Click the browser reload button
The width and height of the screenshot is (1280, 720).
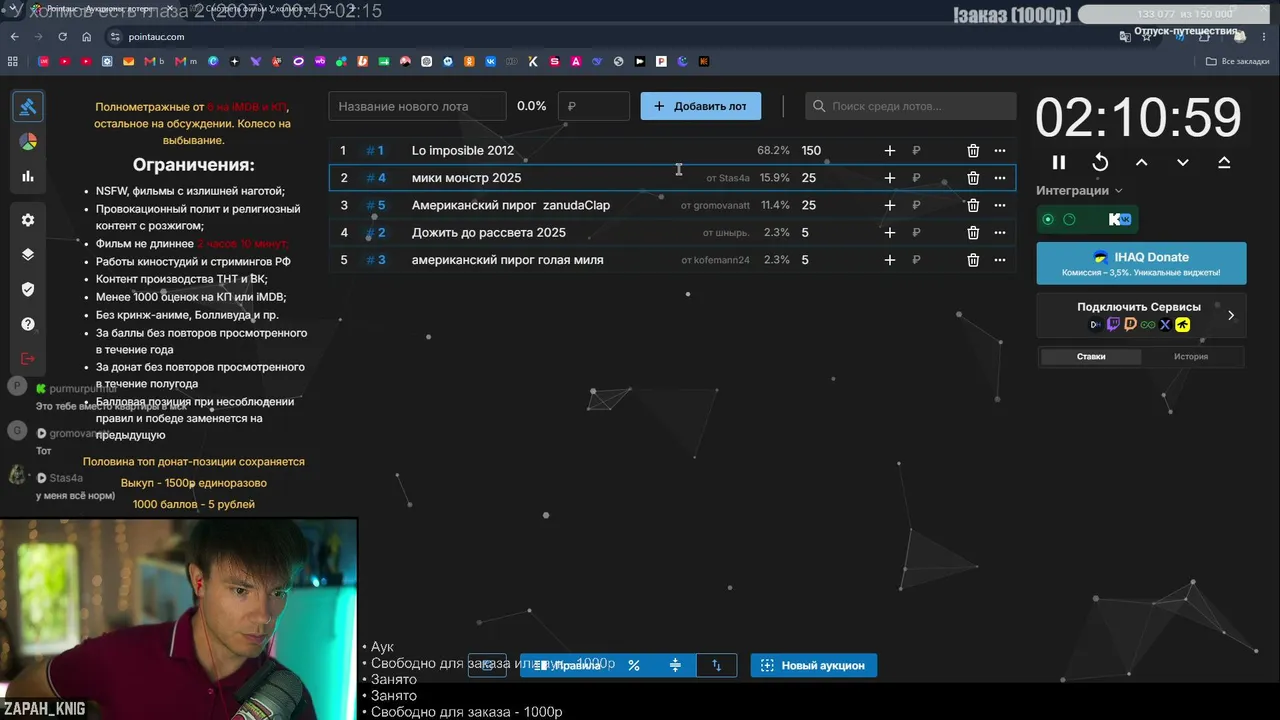[x=63, y=37]
